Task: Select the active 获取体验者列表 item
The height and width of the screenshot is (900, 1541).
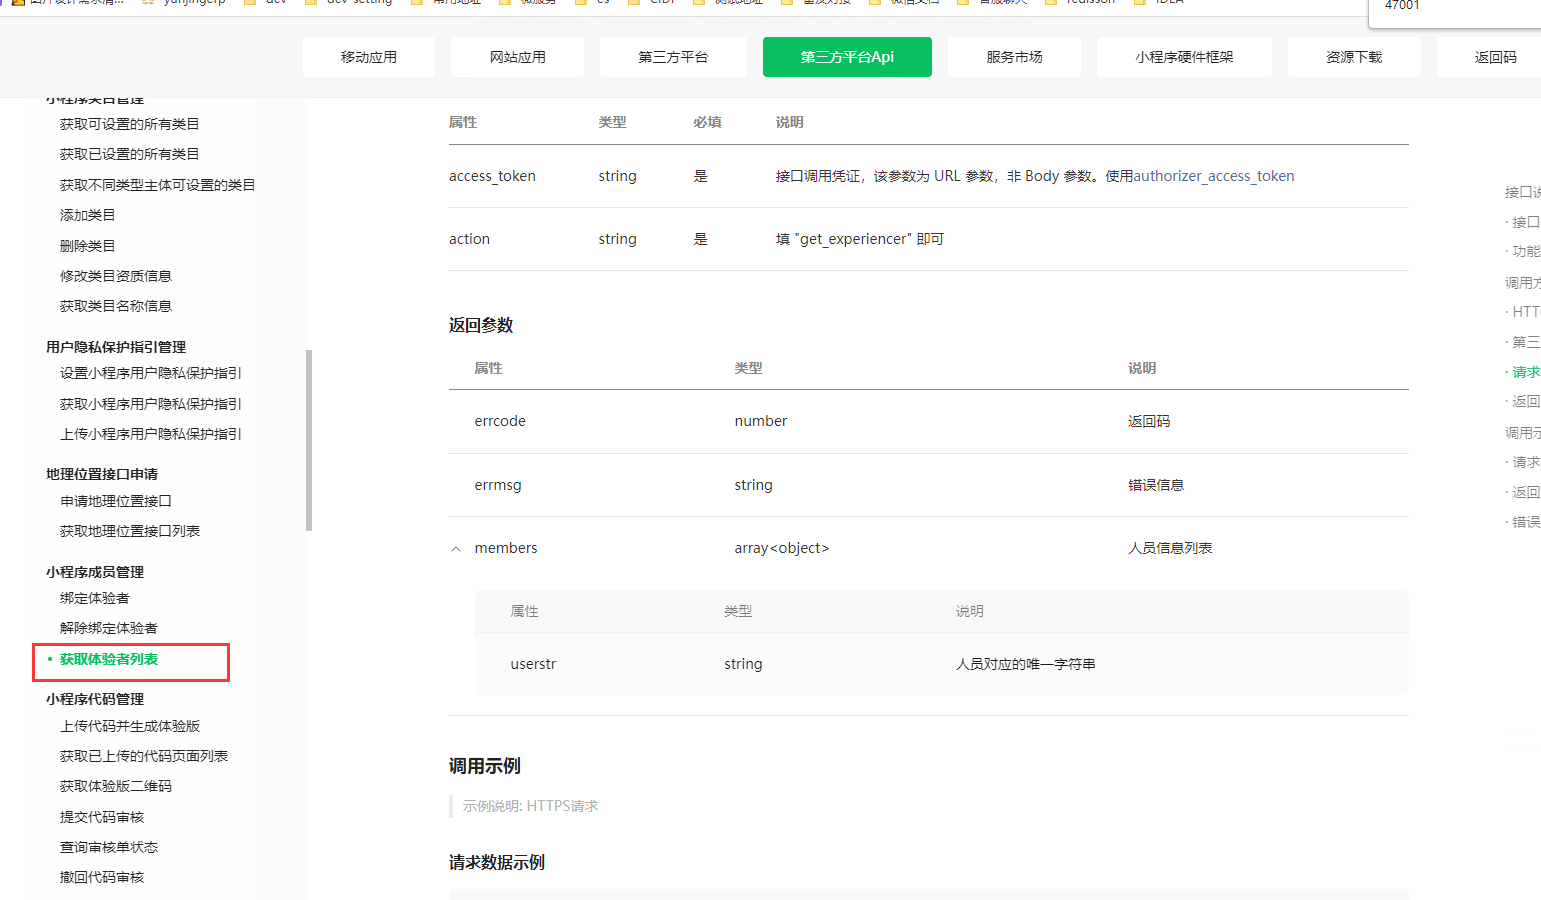Action: (x=109, y=659)
